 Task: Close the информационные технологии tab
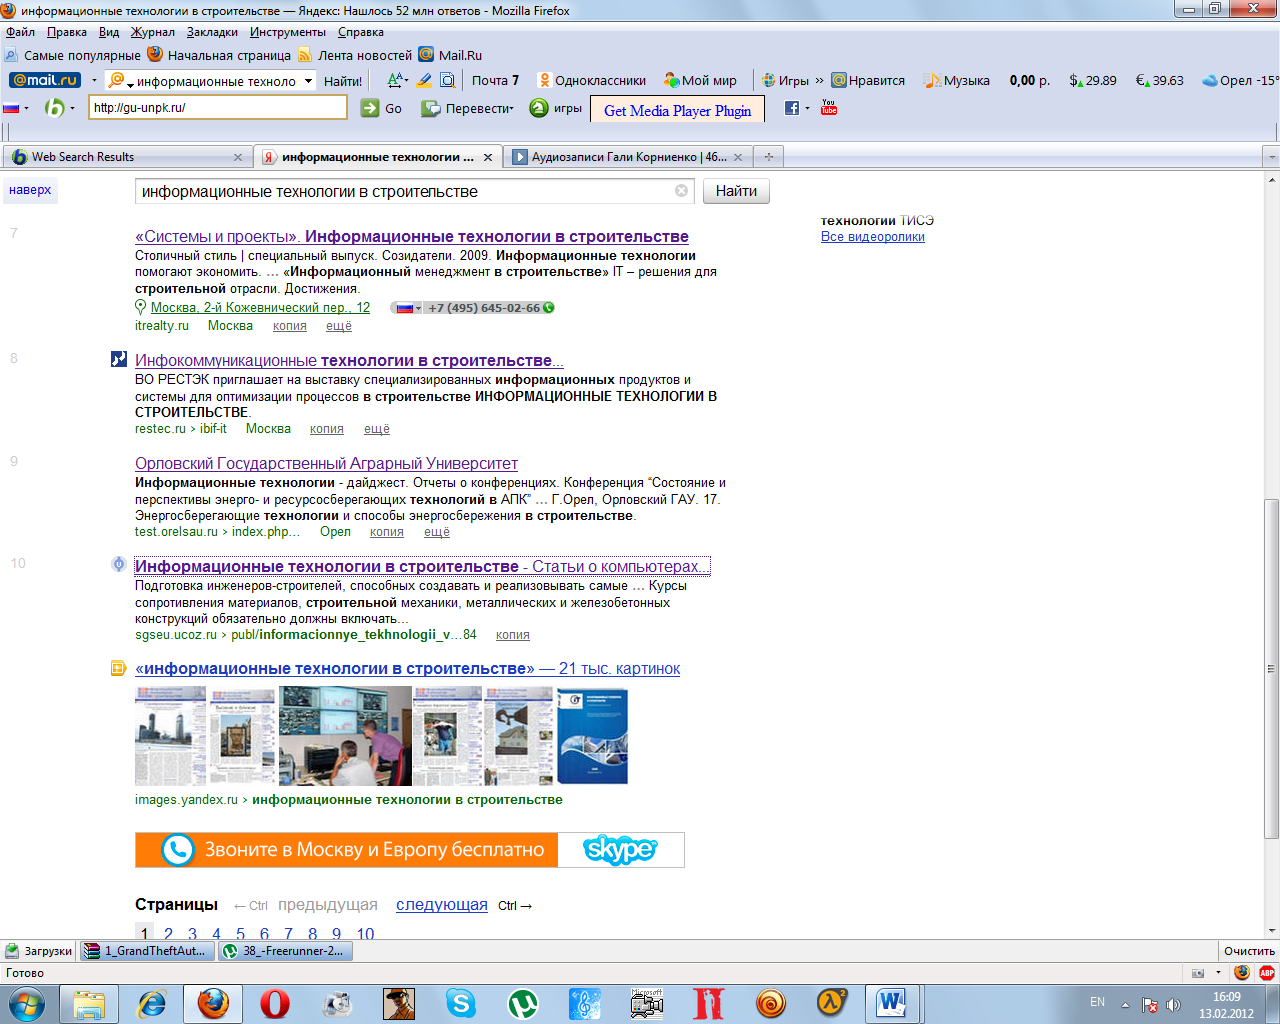pos(488,157)
